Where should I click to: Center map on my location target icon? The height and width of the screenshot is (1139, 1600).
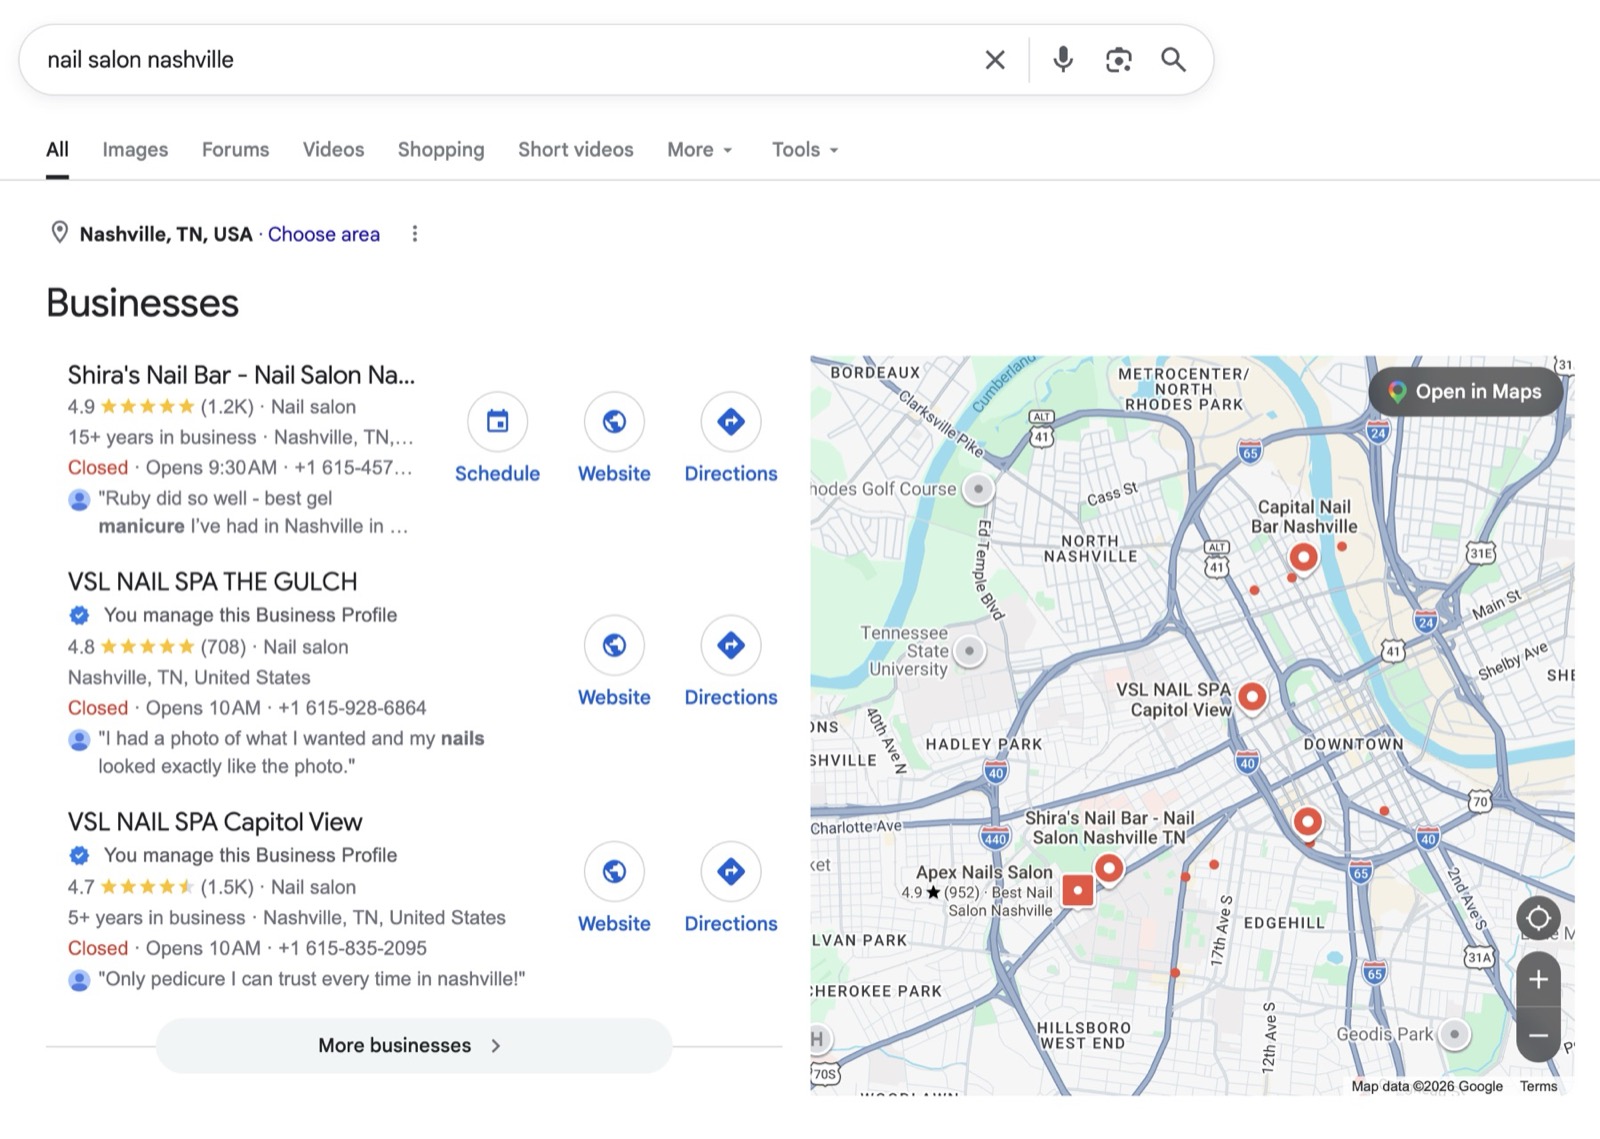point(1538,918)
